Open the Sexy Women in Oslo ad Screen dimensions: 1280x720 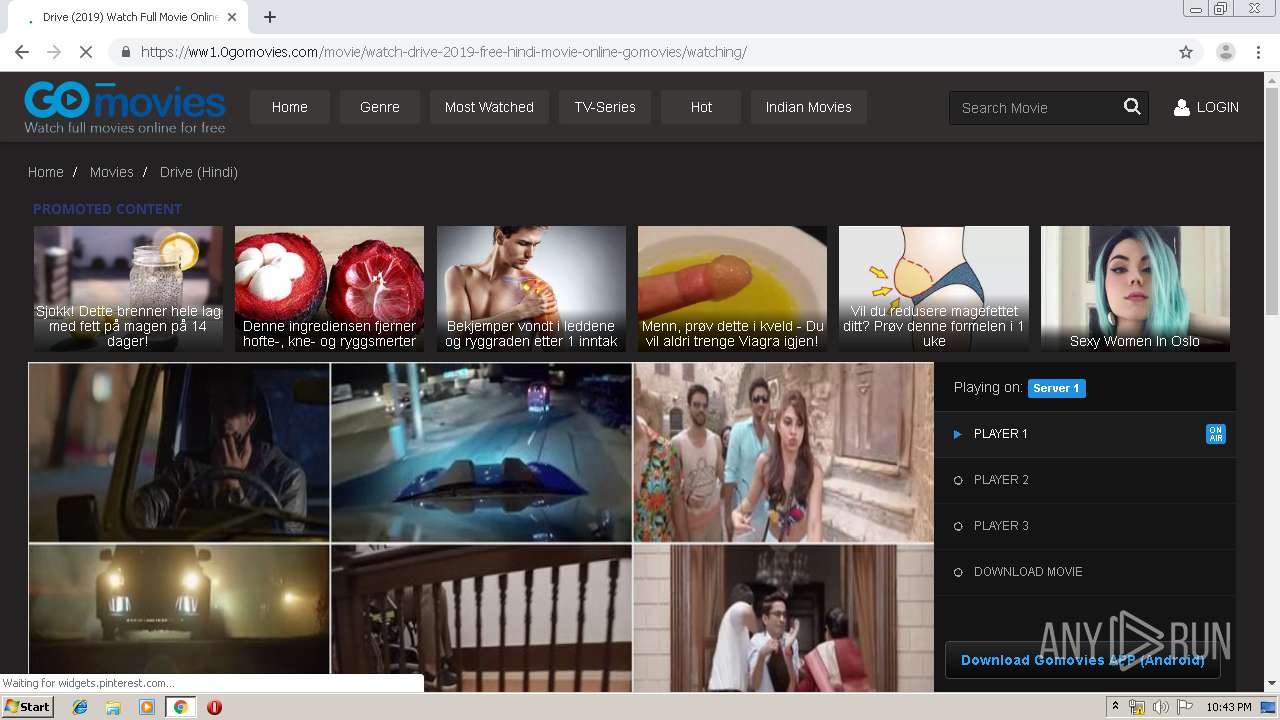click(x=1135, y=289)
